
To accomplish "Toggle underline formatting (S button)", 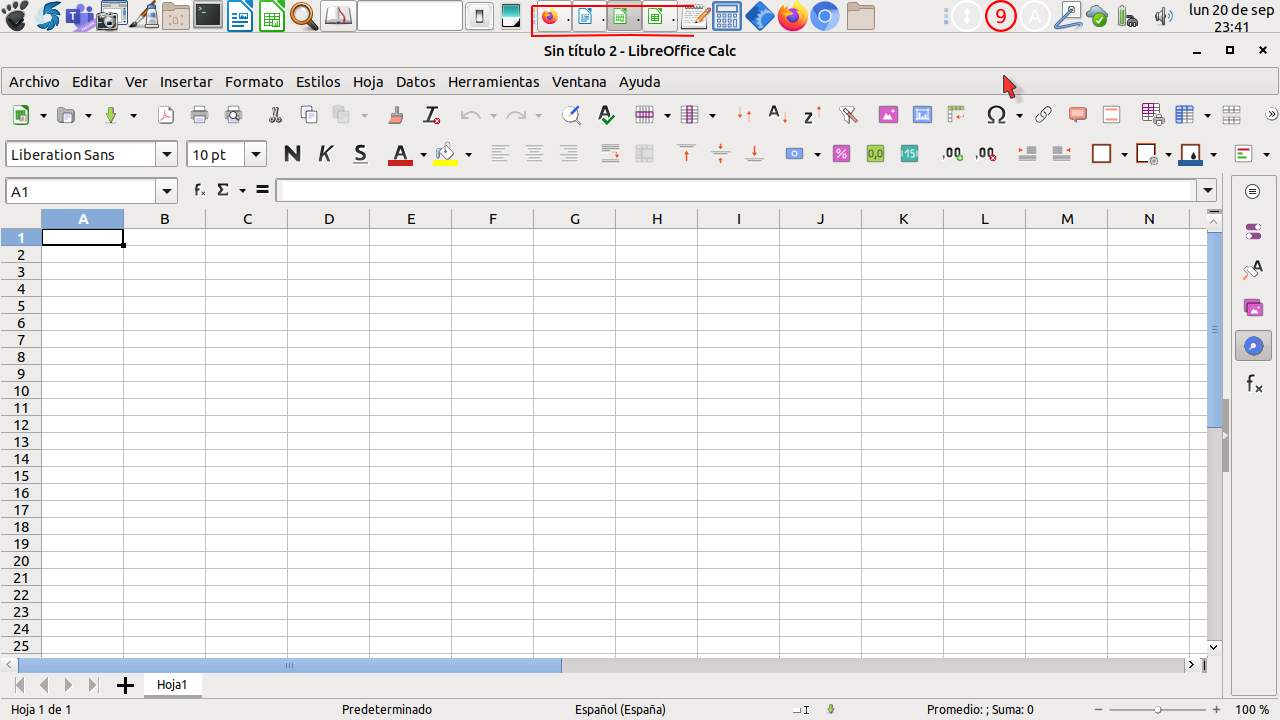I will (360, 154).
